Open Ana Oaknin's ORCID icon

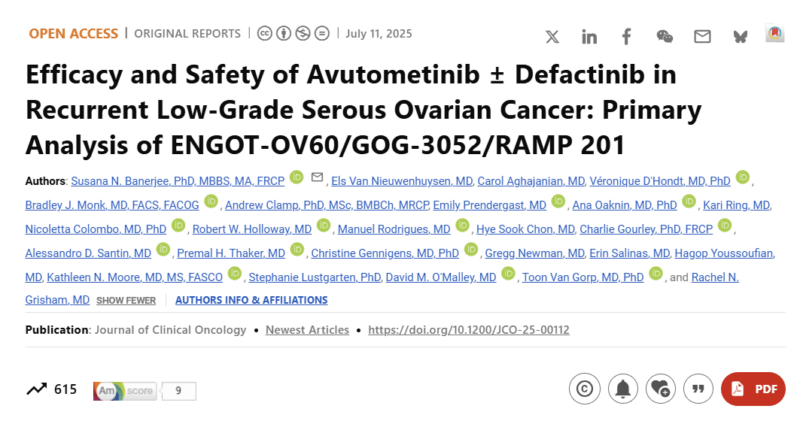point(689,201)
